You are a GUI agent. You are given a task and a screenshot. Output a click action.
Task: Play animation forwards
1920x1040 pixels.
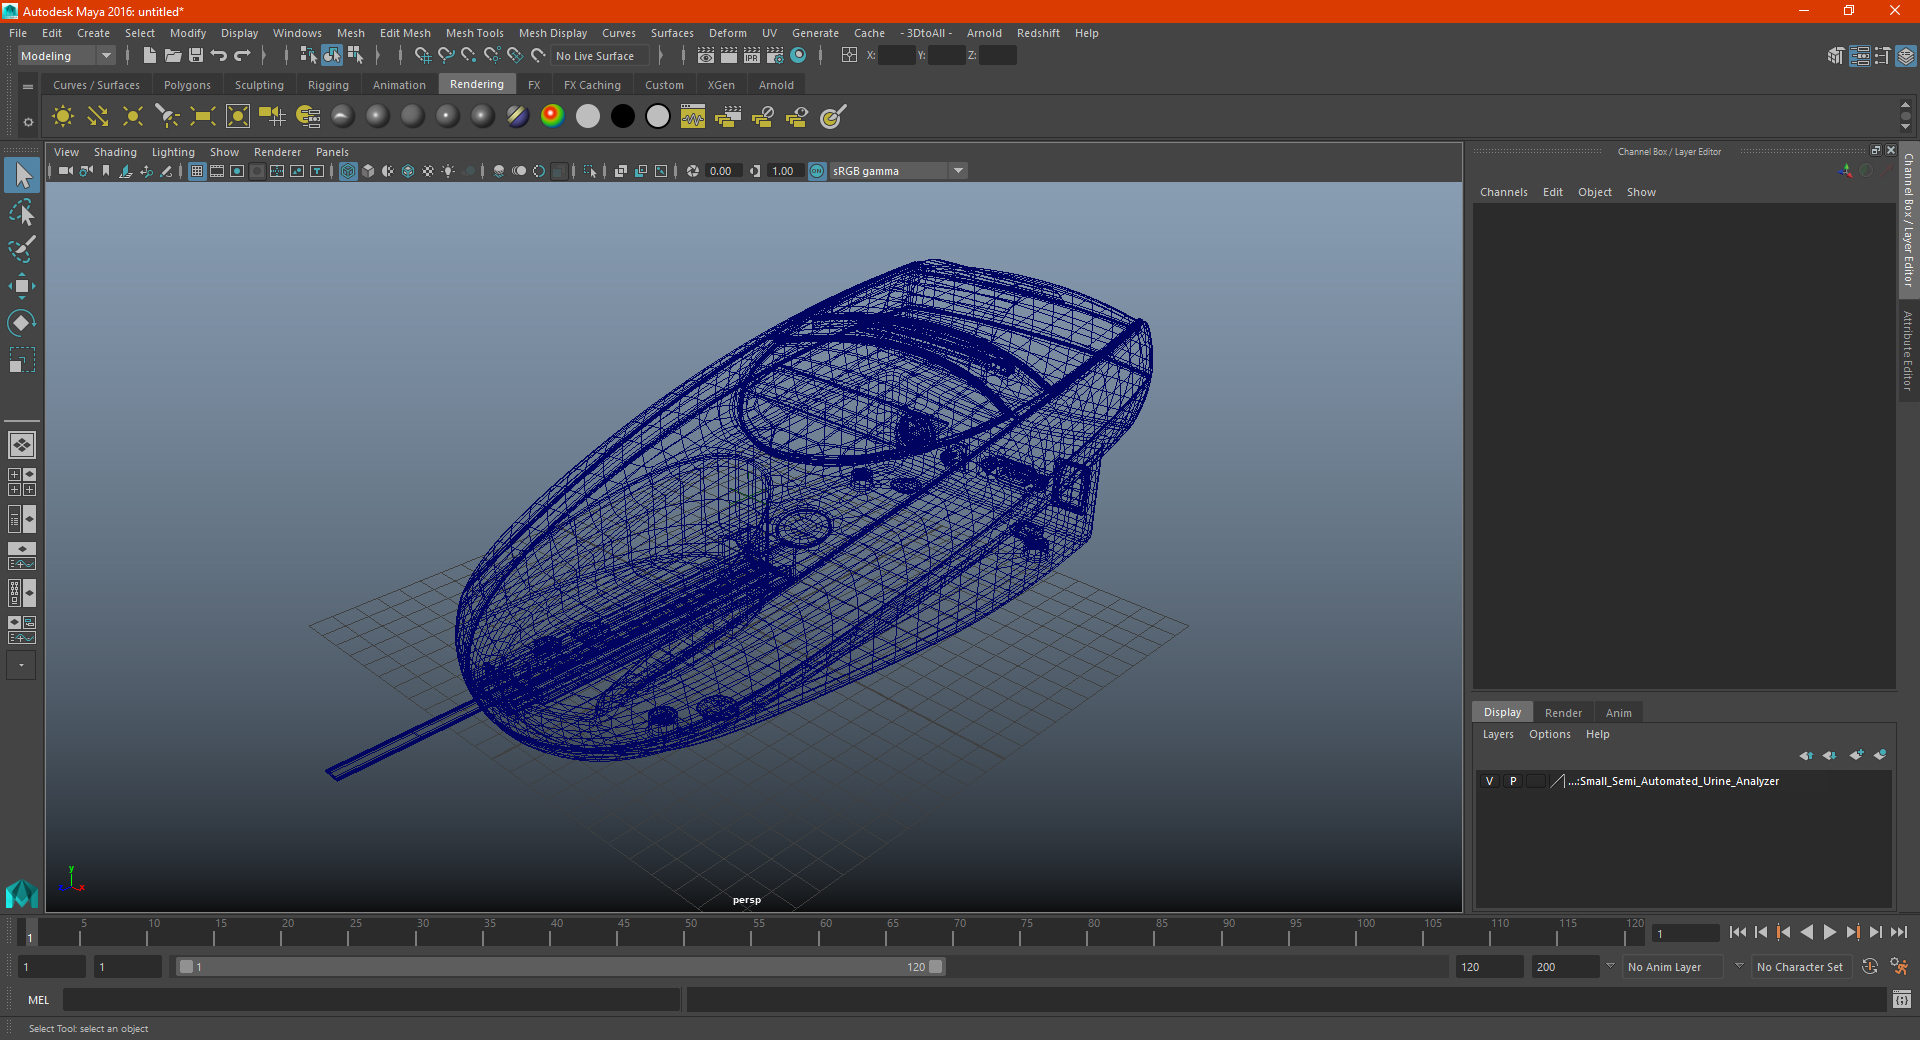tap(1829, 932)
